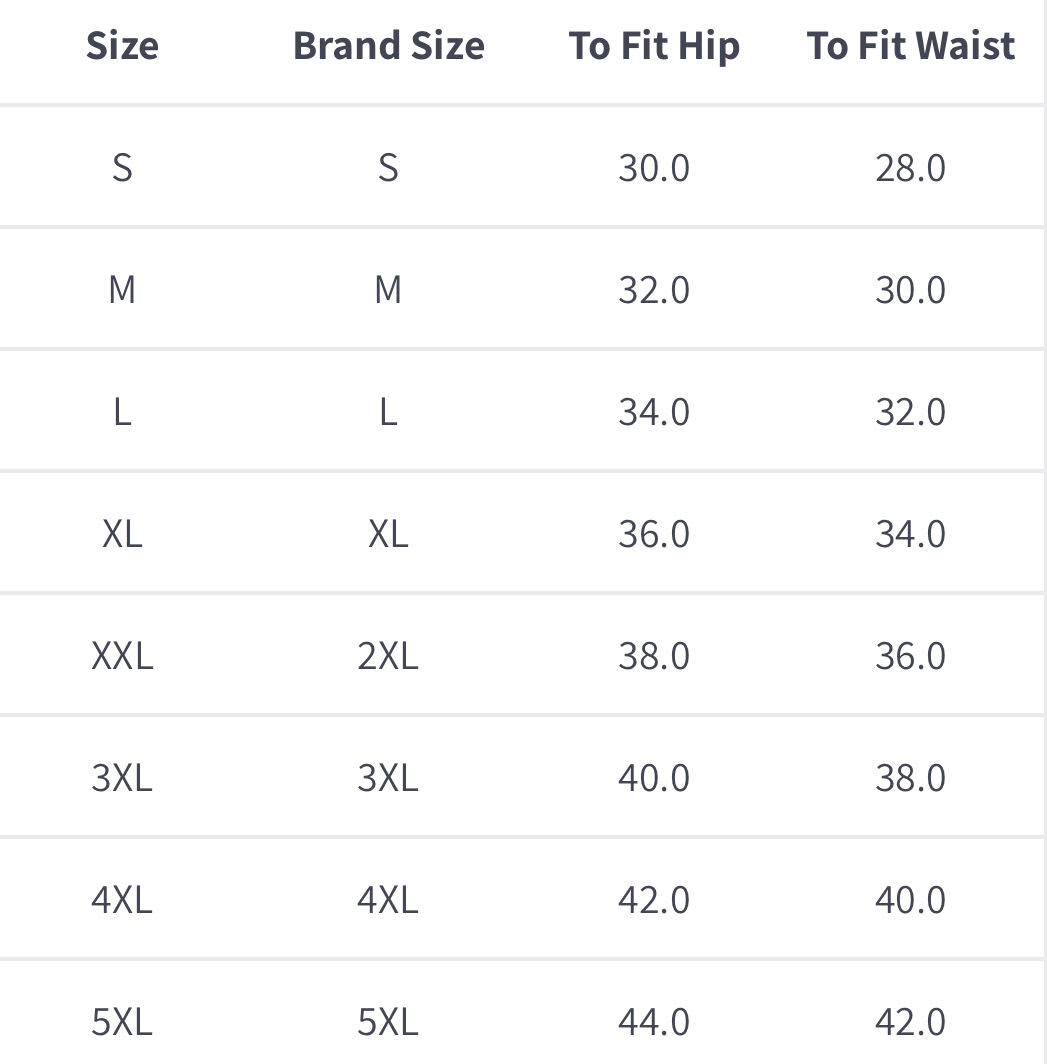Select waist value 28.0 in S row
This screenshot has width=1047, height=1064.
tap(910, 168)
